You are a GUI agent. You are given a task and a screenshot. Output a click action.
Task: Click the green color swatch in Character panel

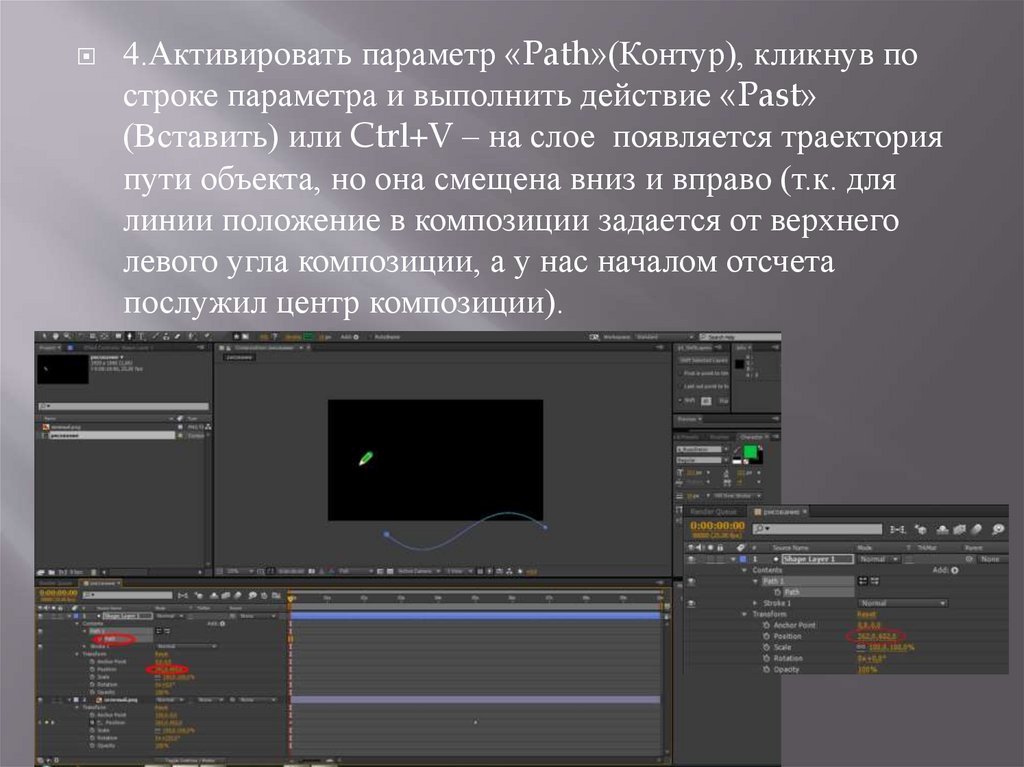click(750, 451)
